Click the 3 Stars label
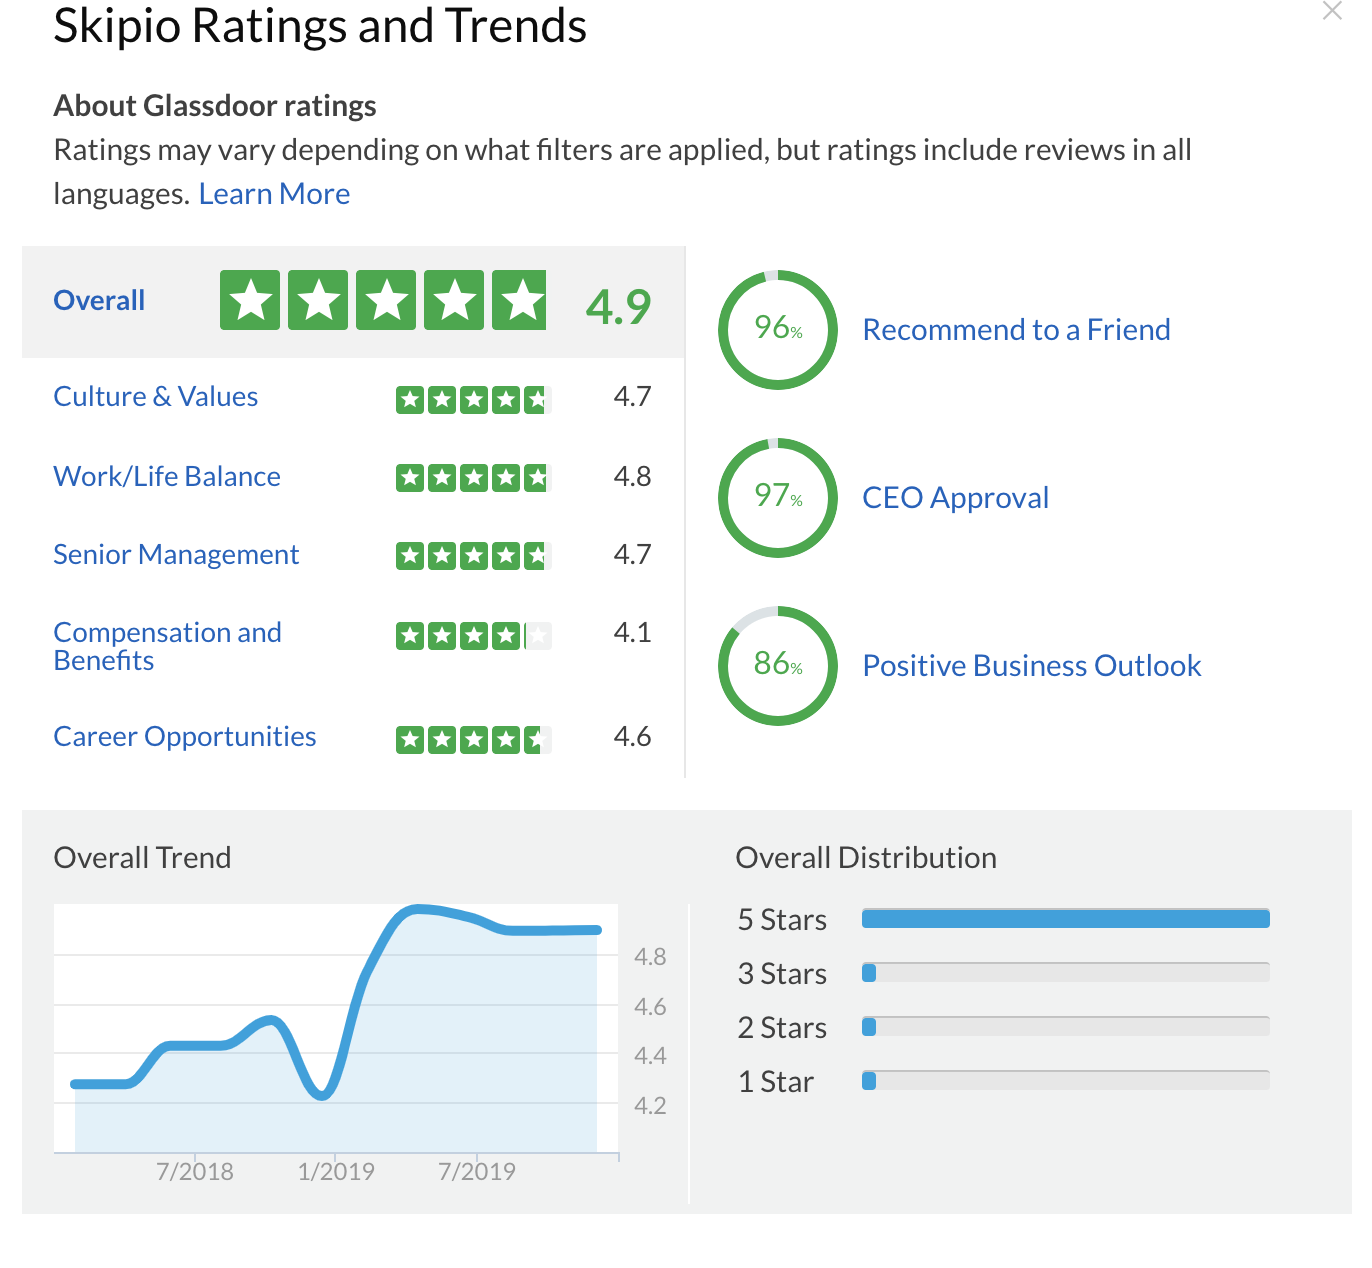 [x=782, y=974]
